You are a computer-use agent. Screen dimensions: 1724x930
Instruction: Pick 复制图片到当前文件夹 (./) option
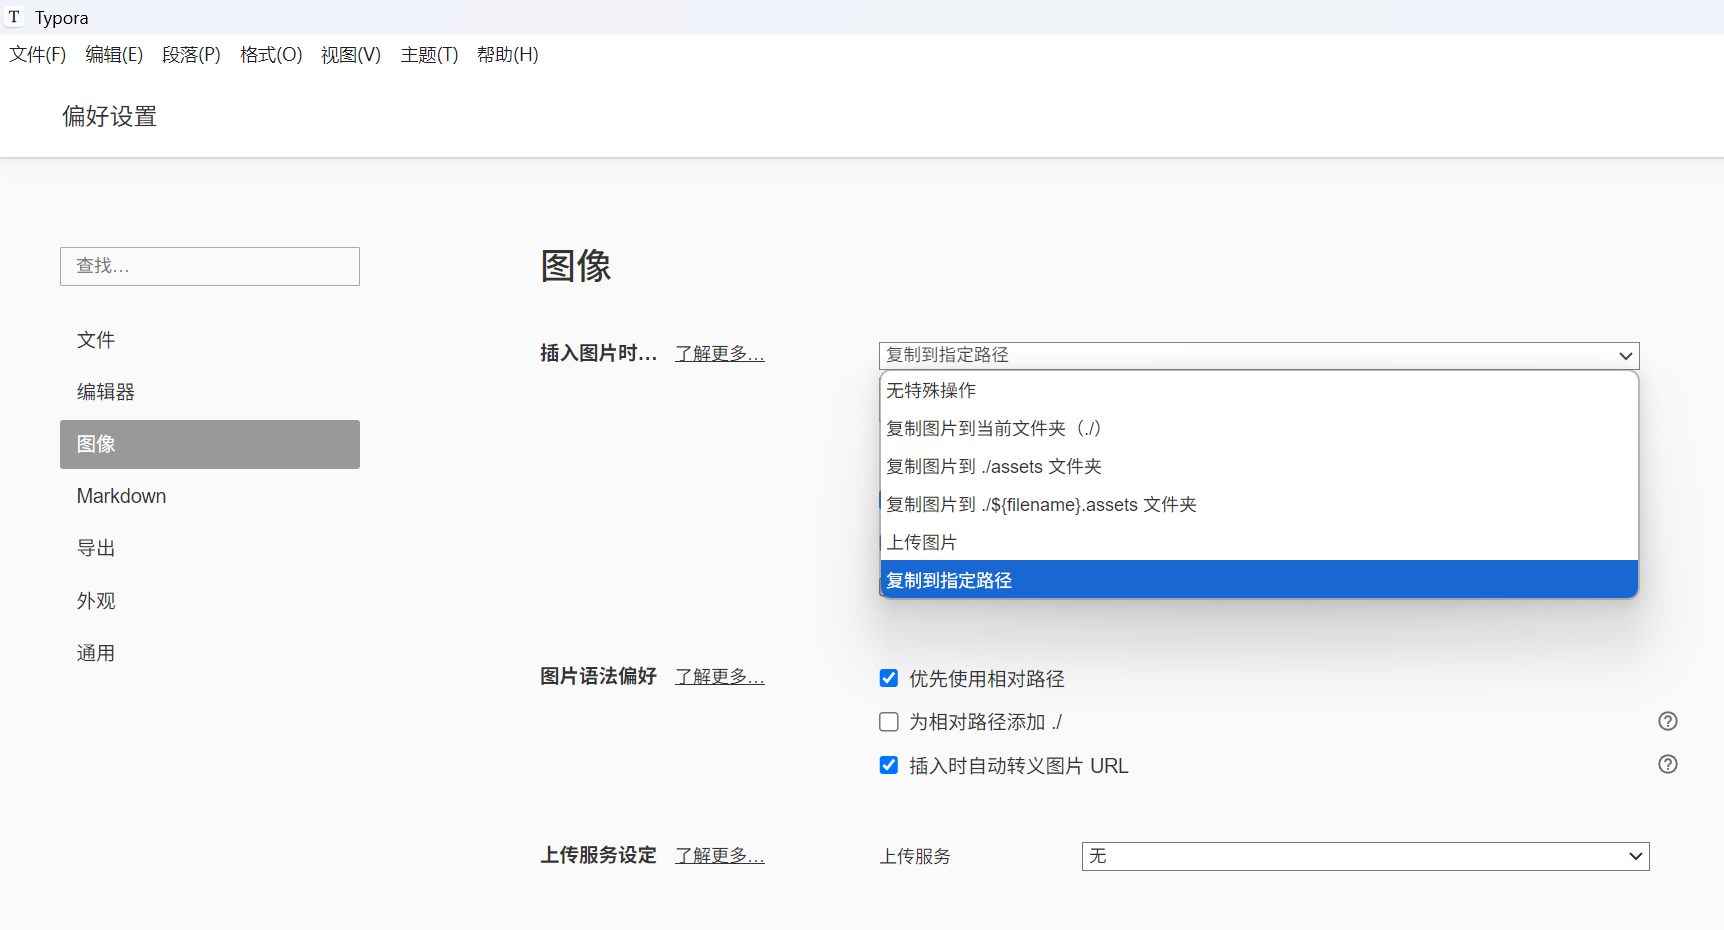[x=992, y=429]
